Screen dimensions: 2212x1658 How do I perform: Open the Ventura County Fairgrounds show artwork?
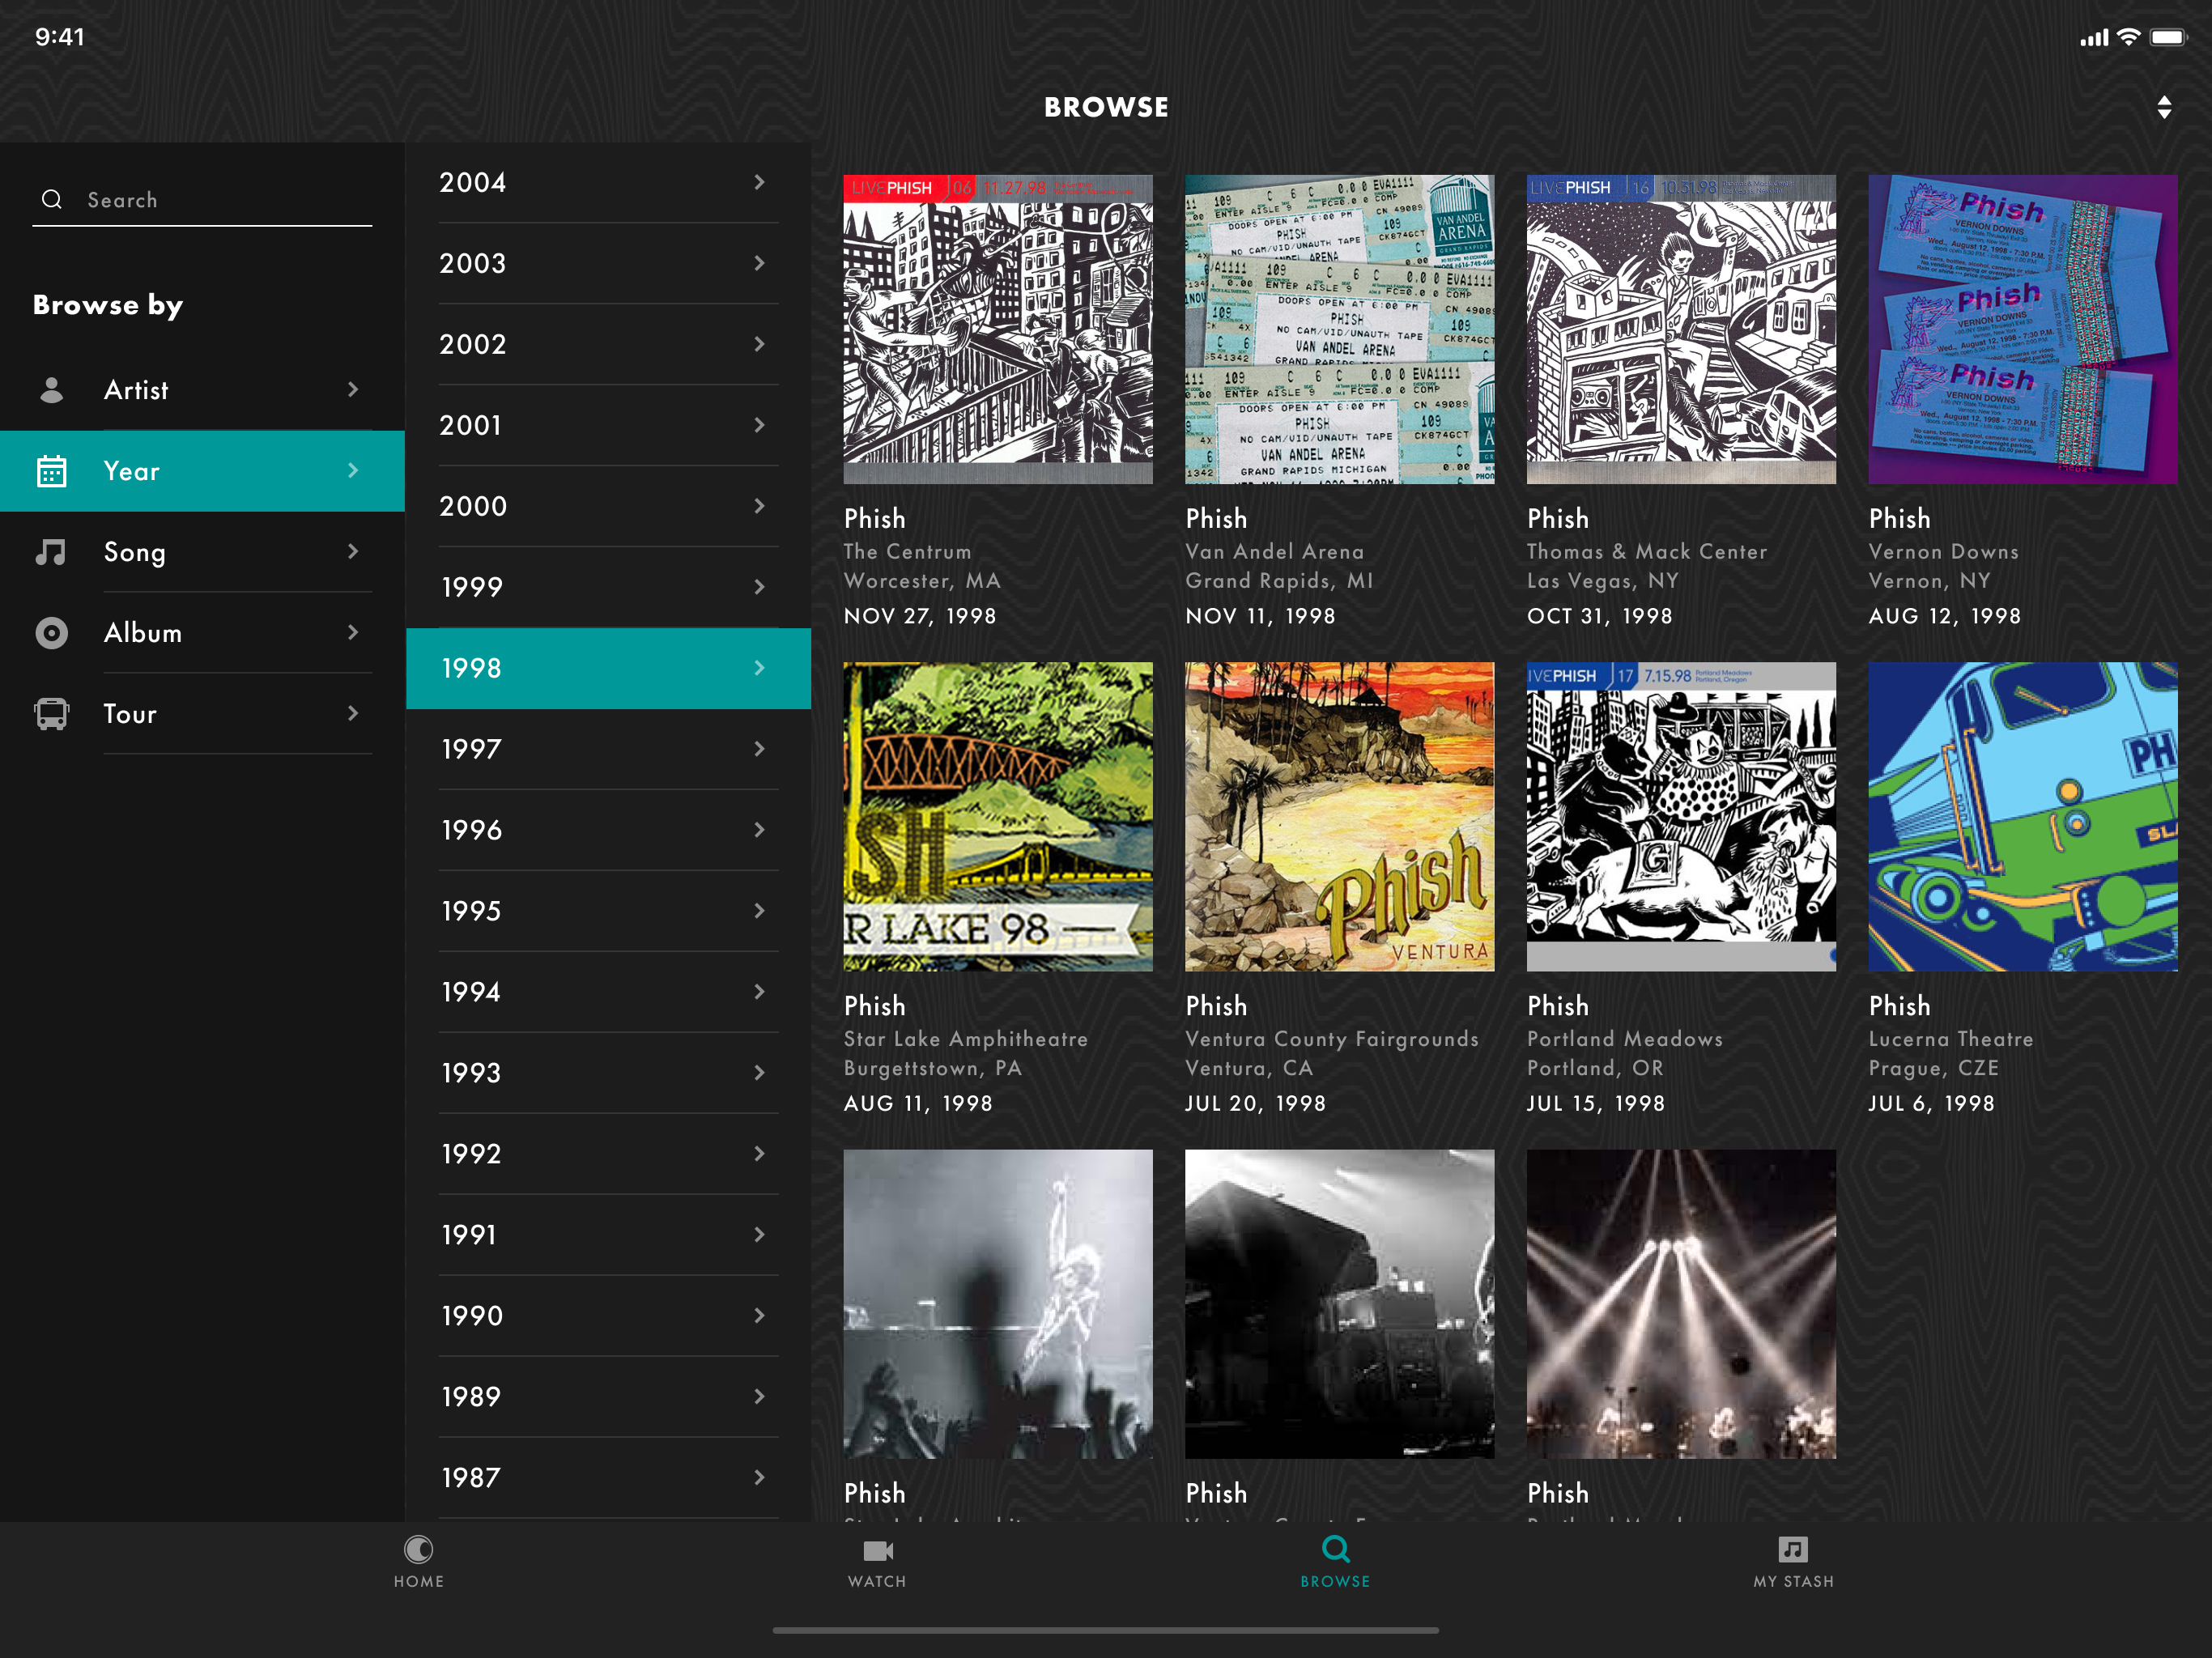[x=1339, y=816]
